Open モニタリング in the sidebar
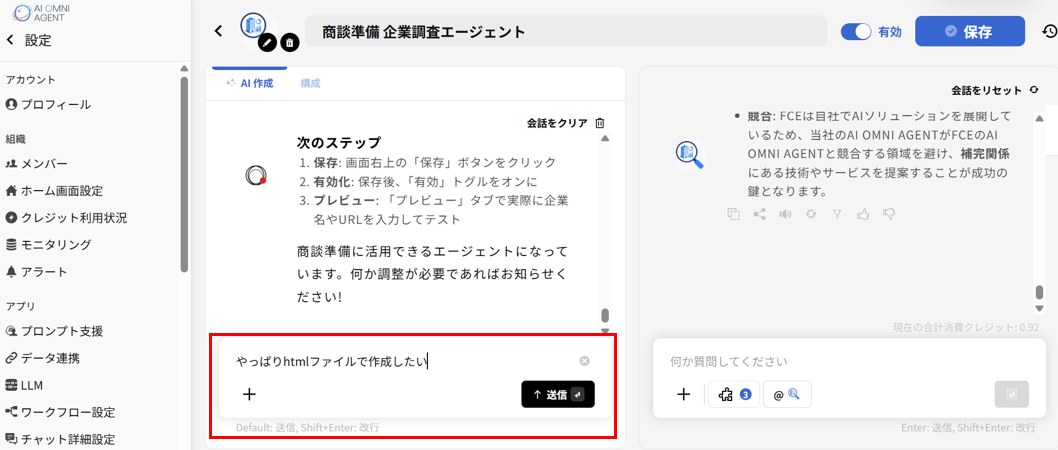The width and height of the screenshot is (1058, 450). coord(48,244)
